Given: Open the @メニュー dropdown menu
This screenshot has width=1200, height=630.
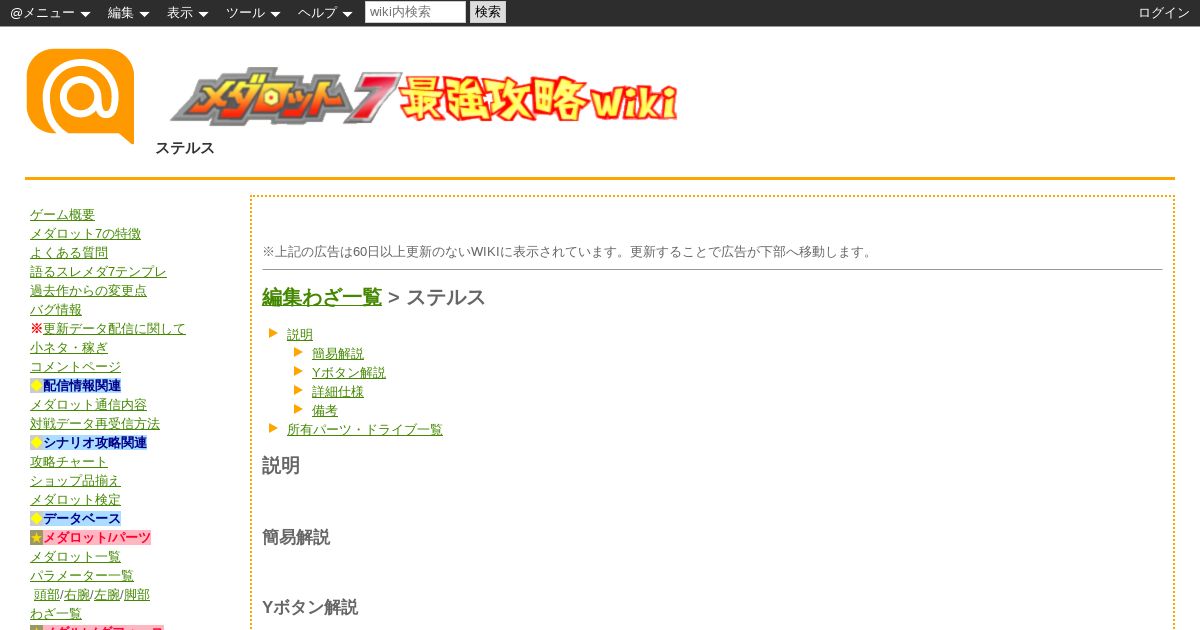Looking at the screenshot, I should click(x=50, y=13).
